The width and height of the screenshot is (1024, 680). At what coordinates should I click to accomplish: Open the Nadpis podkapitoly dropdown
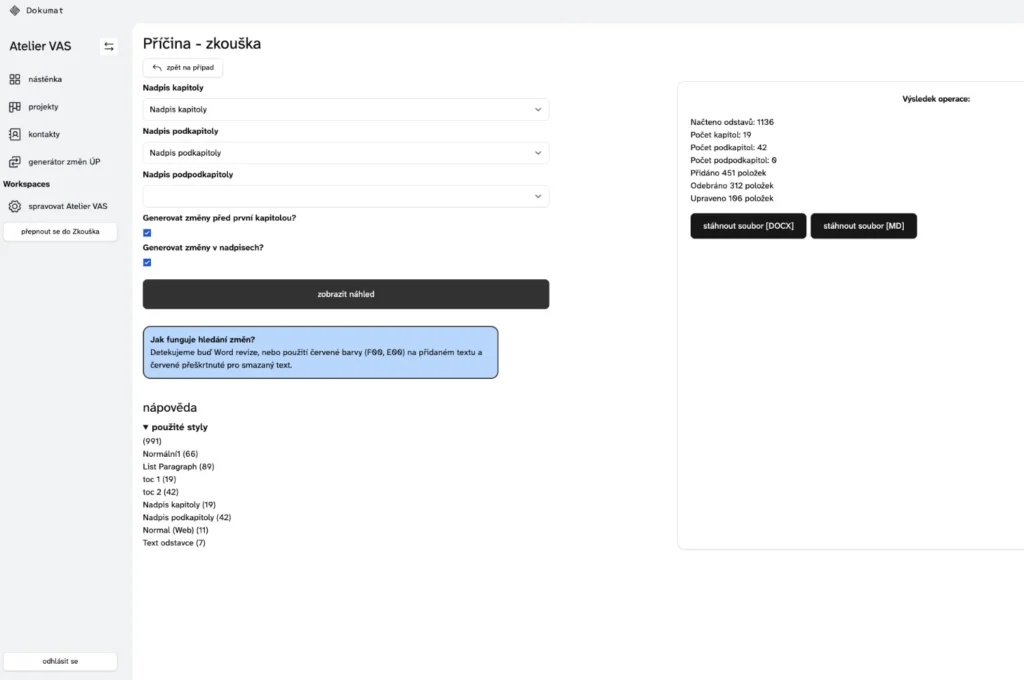[x=345, y=153]
